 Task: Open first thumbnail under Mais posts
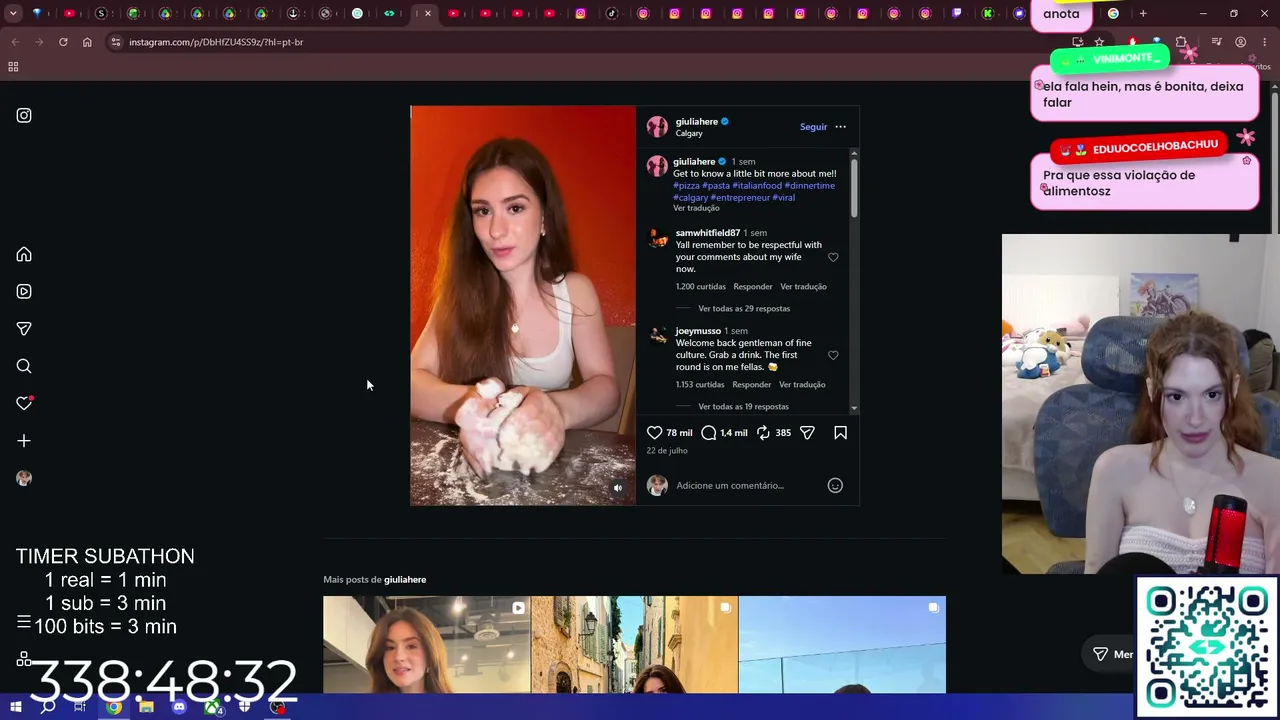point(427,645)
